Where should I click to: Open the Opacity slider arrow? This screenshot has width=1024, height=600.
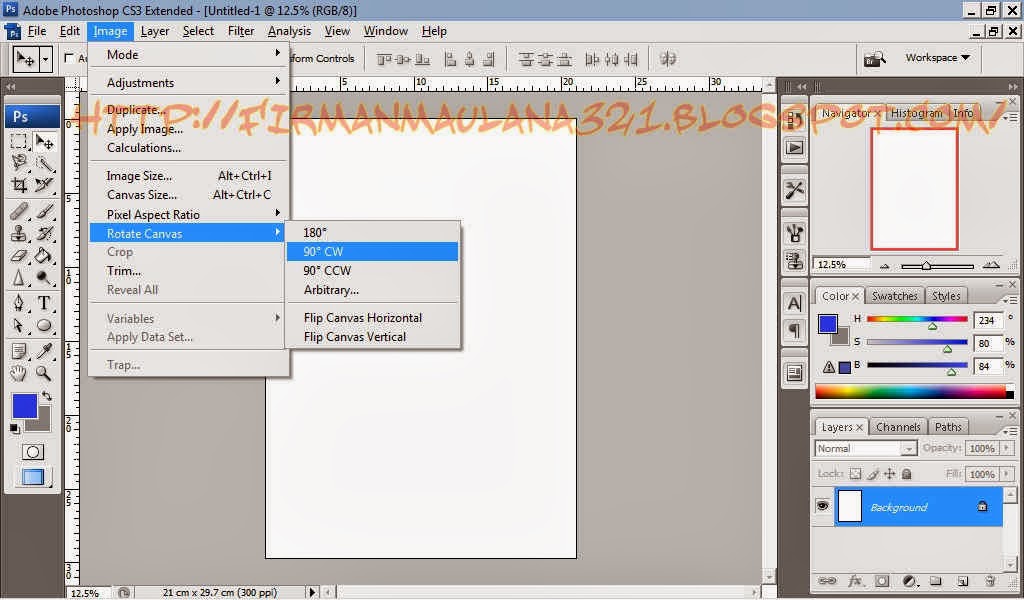coord(1006,448)
